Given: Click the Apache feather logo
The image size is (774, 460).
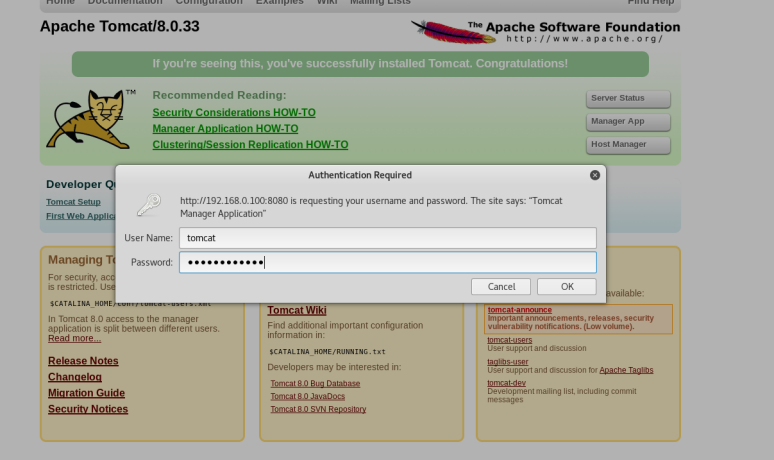Looking at the screenshot, I should (454, 32).
